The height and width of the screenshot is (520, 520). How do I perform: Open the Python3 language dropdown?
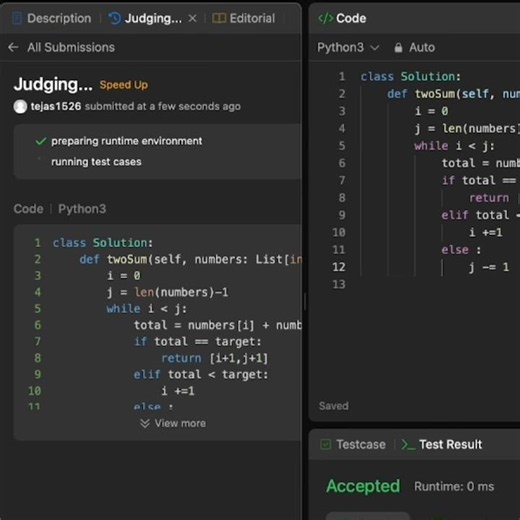[x=348, y=48]
